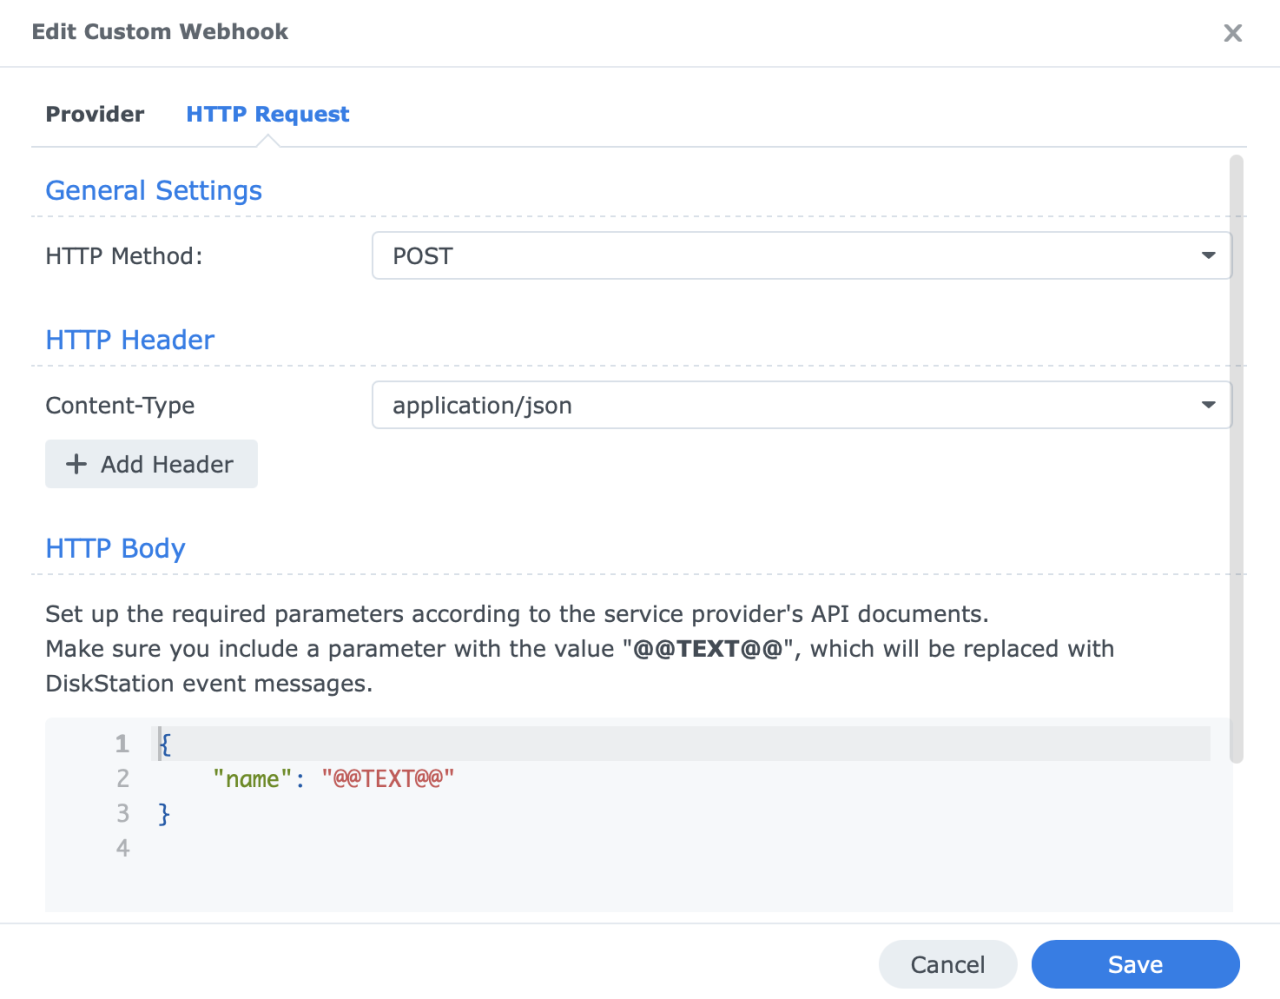1280x999 pixels.
Task: Select the HTTP Request tab
Action: point(267,114)
